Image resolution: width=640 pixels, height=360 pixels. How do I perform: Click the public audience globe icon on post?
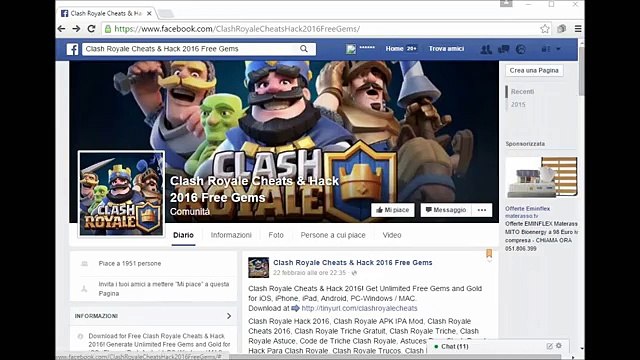pyautogui.click(x=354, y=273)
